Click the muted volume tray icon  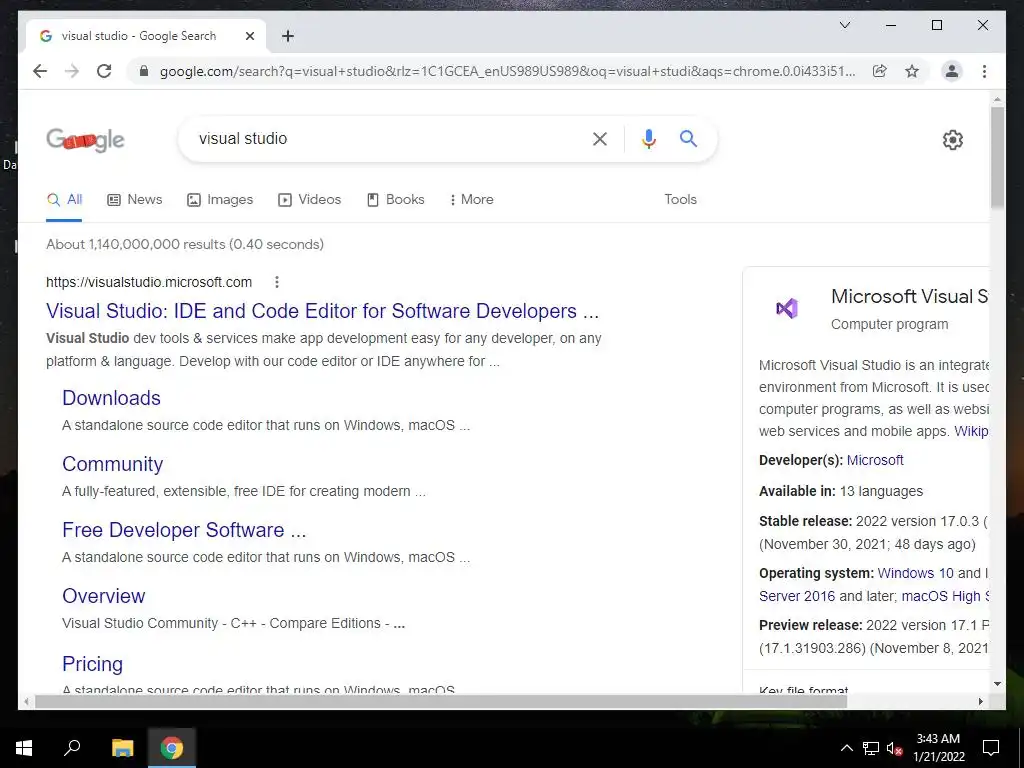click(894, 748)
